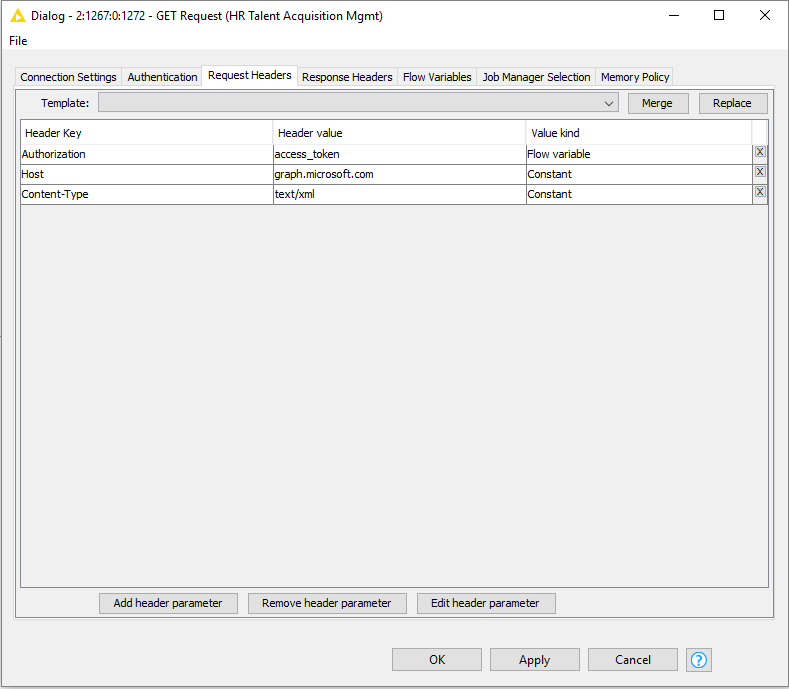Confirm with the OK button

point(437,659)
